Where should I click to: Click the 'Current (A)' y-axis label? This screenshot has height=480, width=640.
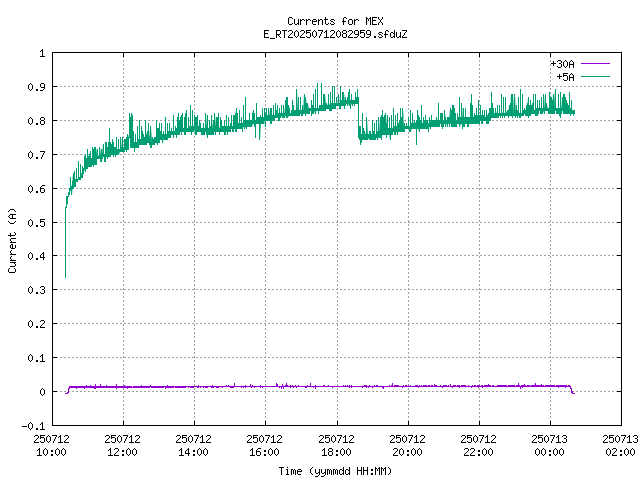[12, 240]
